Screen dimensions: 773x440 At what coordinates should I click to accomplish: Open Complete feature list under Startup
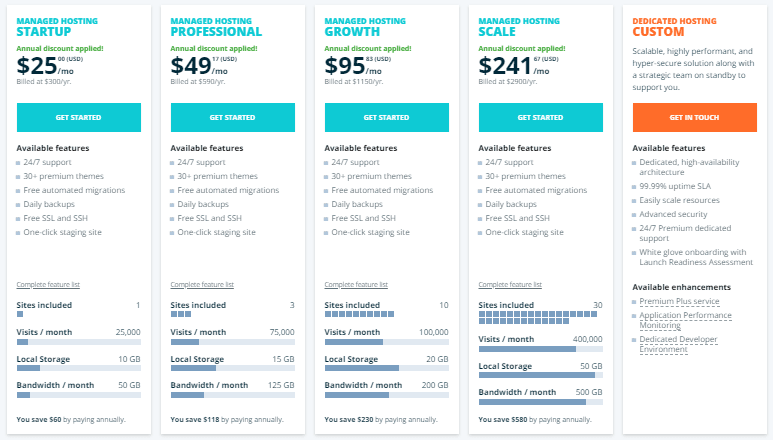[x=48, y=284]
